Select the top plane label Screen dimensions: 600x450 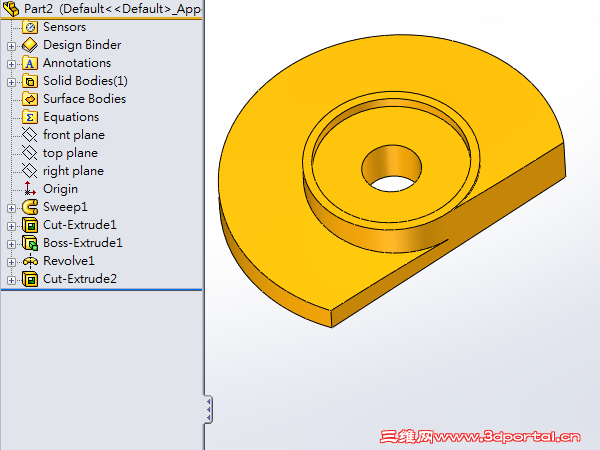pos(70,153)
